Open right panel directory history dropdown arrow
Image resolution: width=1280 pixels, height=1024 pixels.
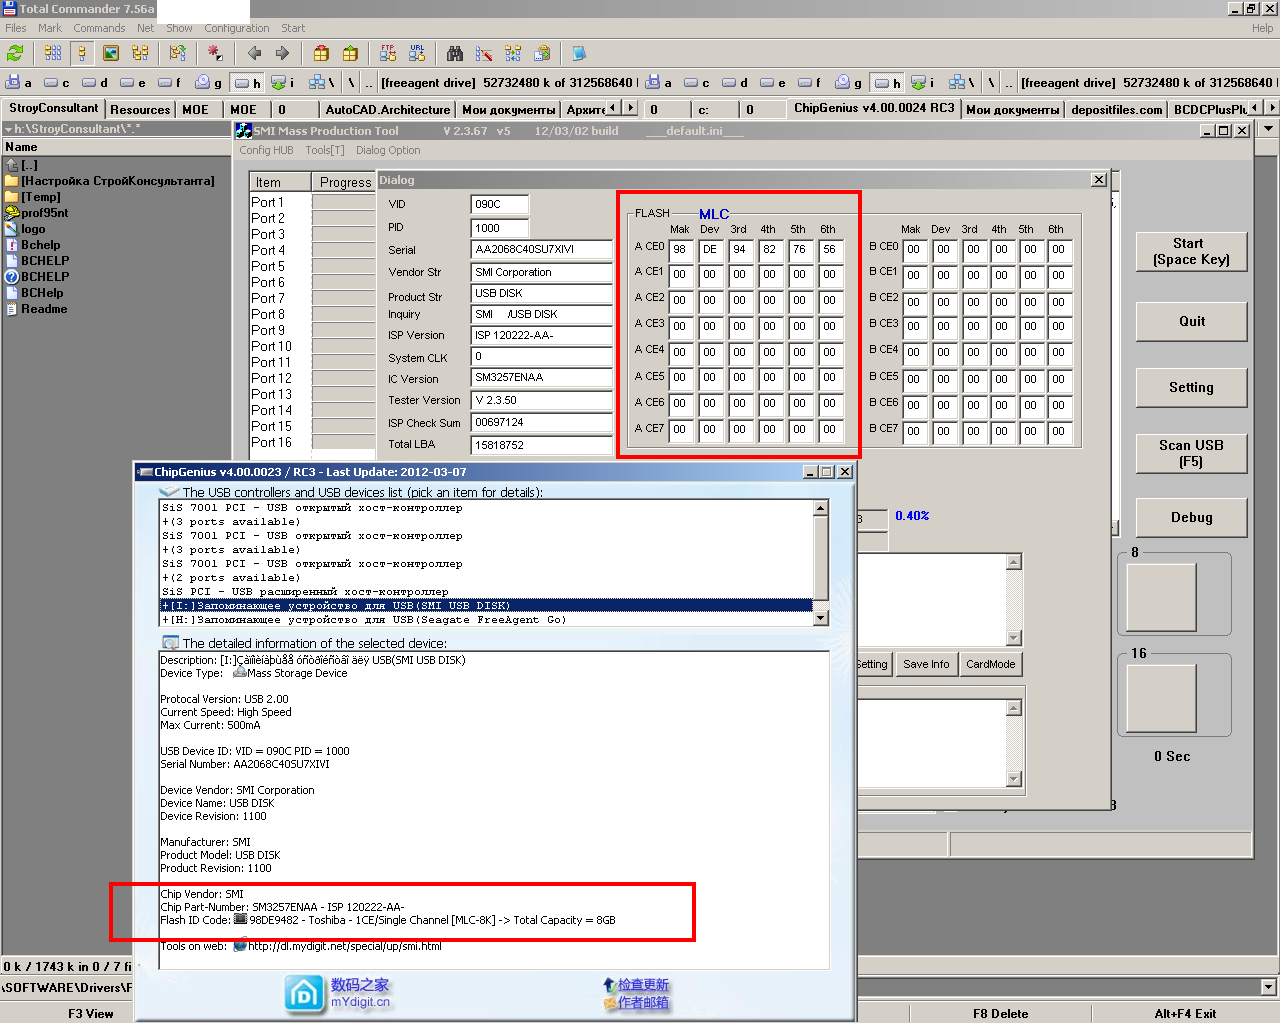[1268, 129]
